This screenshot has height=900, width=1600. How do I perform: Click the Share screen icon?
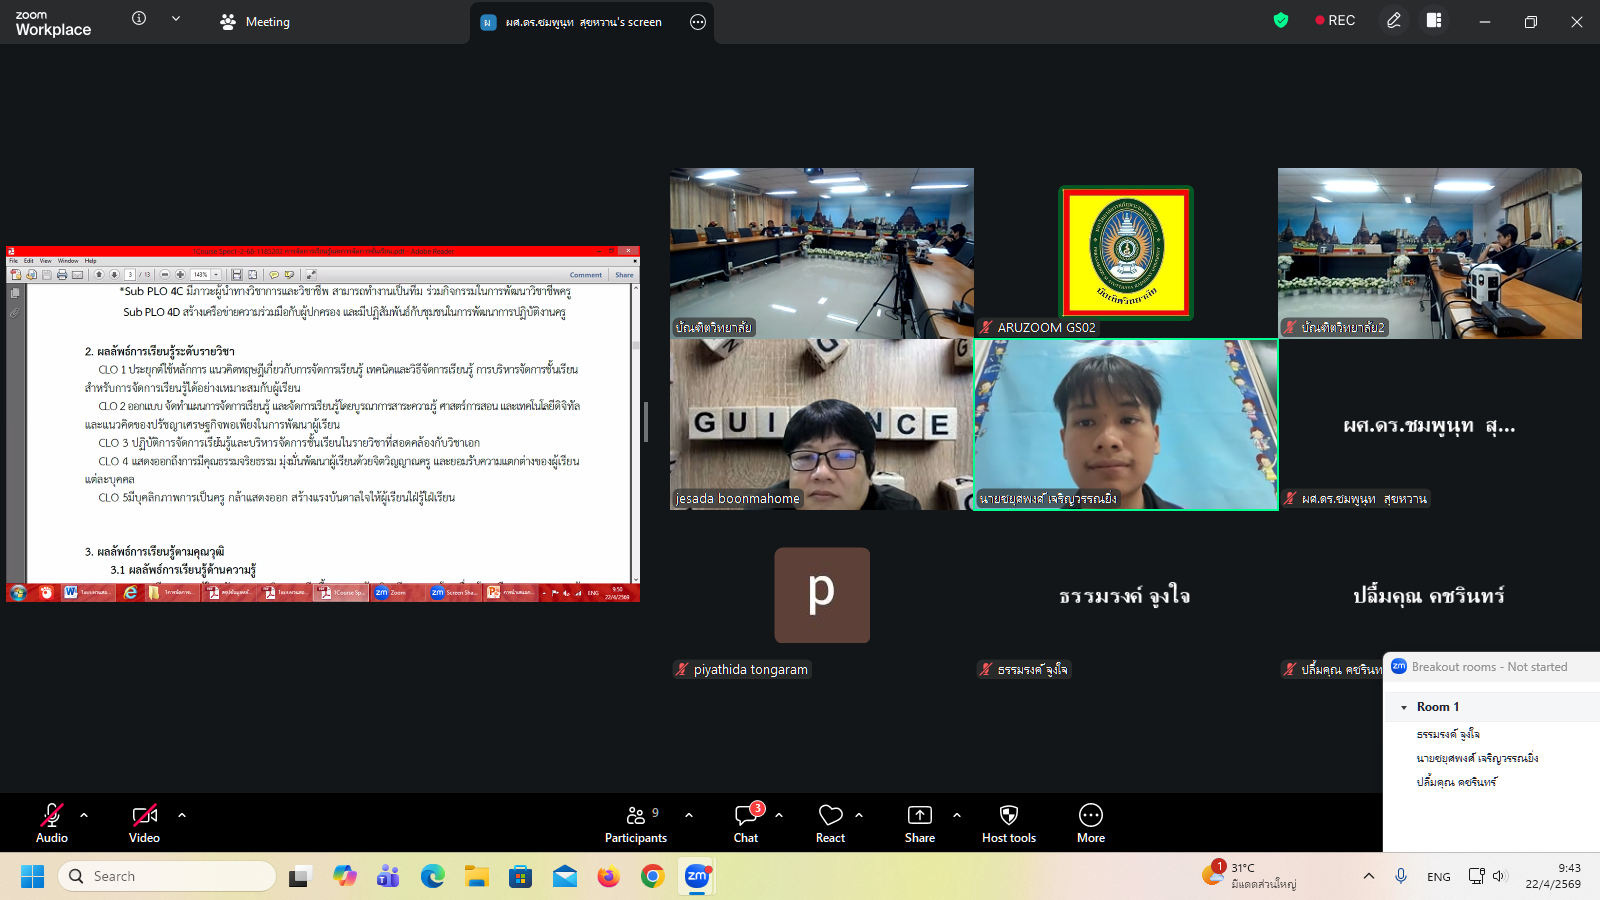(919, 823)
